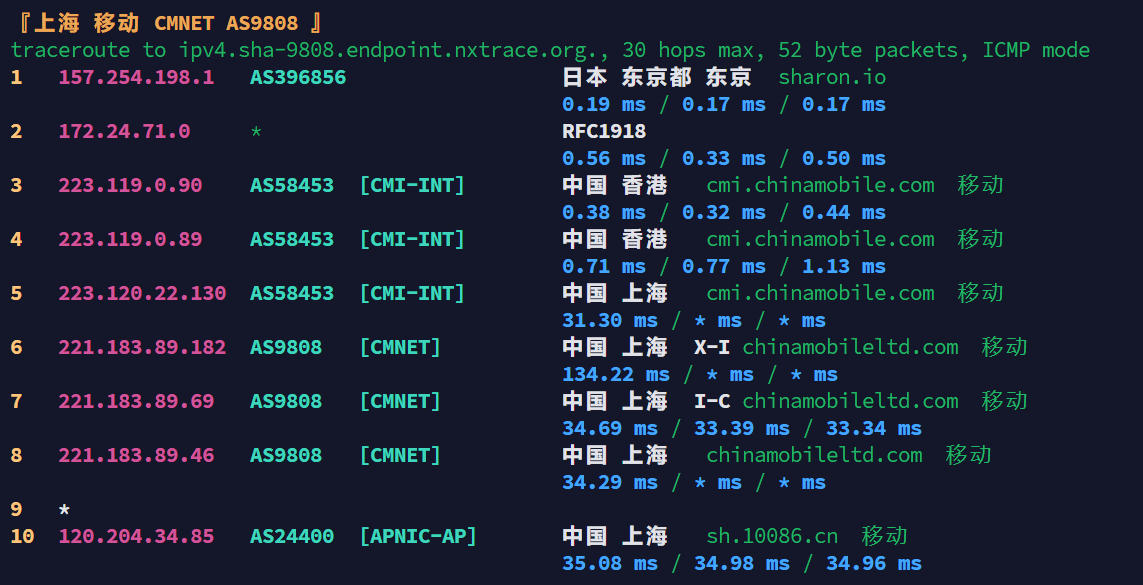Image resolution: width=1143 pixels, height=585 pixels.
Task: Select the AS24400 AS number
Action: pyautogui.click(x=292, y=536)
